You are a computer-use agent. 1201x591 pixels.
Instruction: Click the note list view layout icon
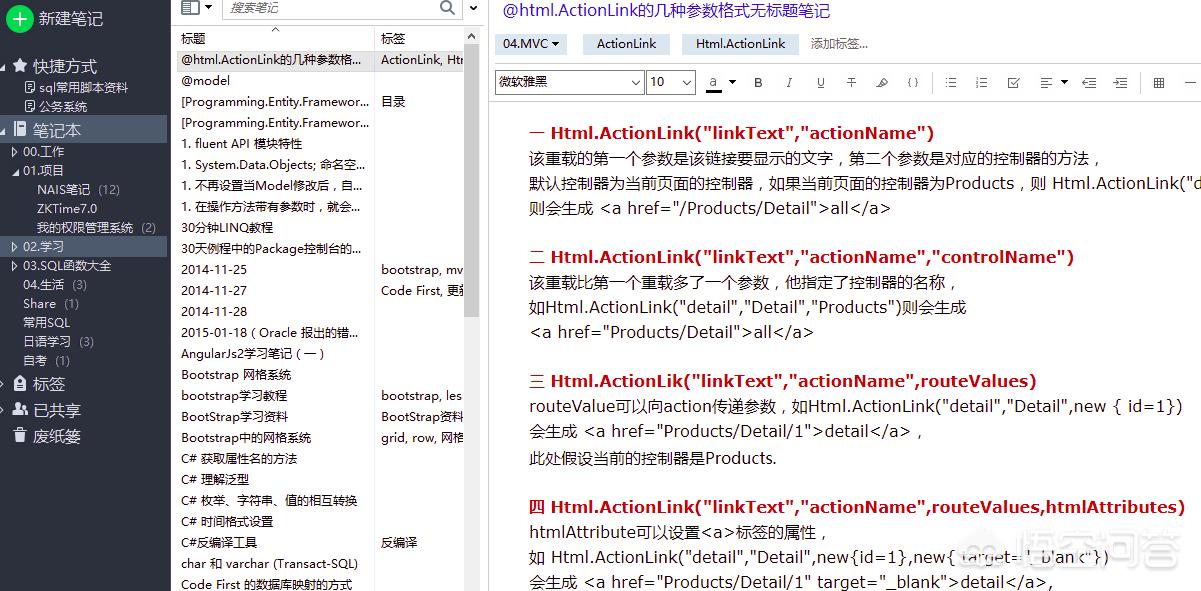click(x=190, y=8)
